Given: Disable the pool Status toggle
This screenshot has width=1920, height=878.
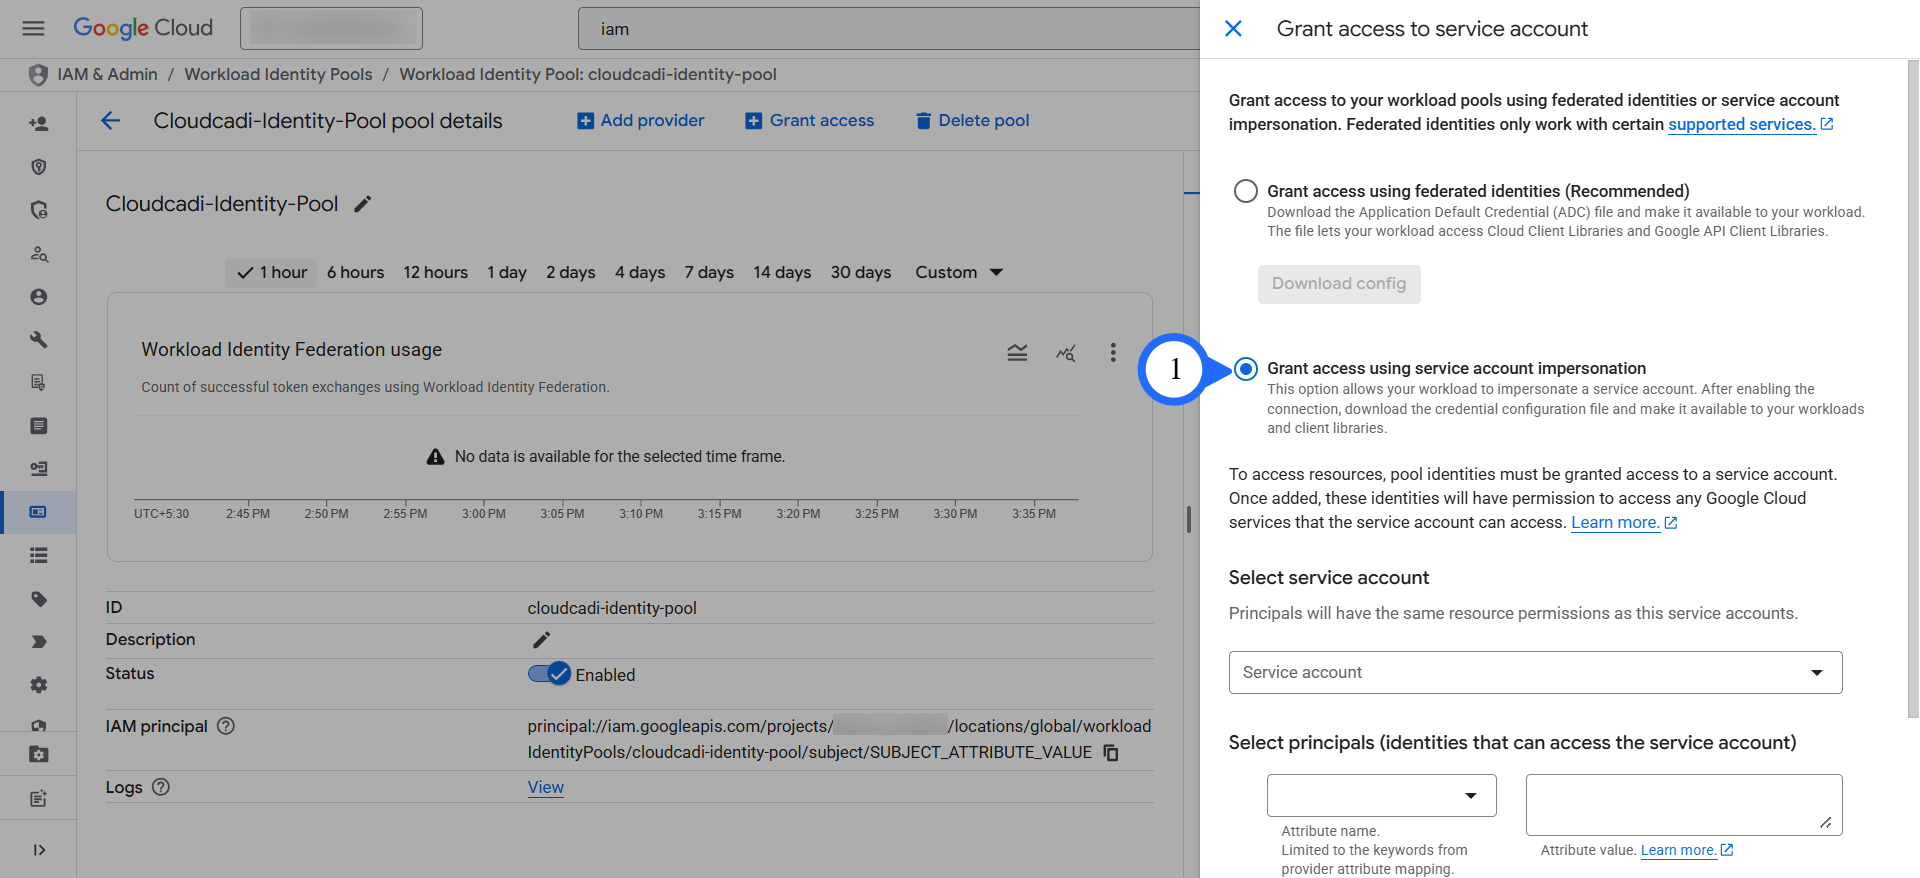Looking at the screenshot, I should pyautogui.click(x=549, y=674).
